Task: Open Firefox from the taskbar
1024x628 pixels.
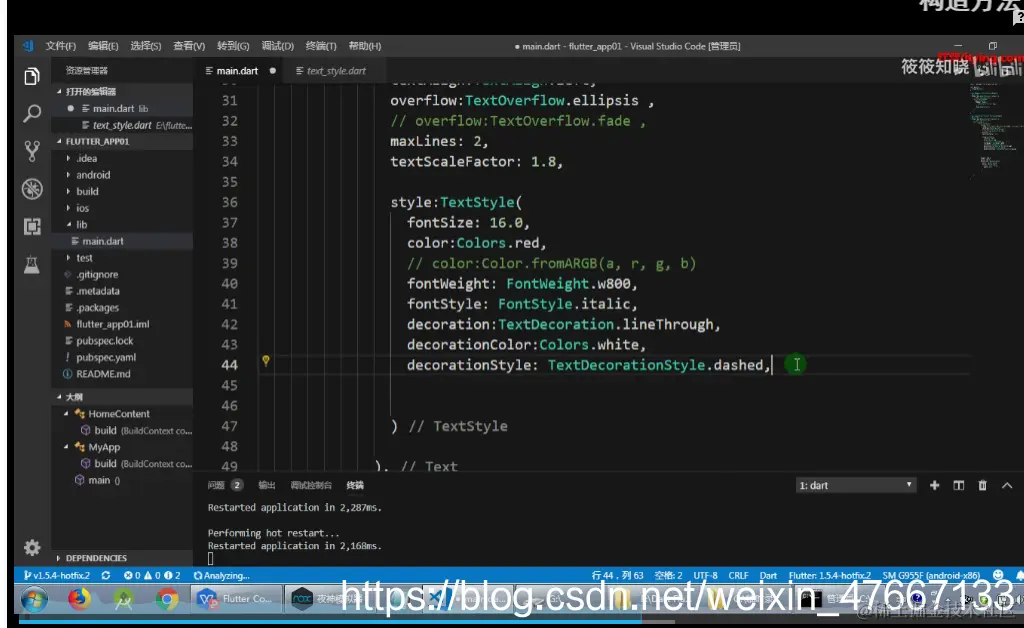Action: point(79,599)
